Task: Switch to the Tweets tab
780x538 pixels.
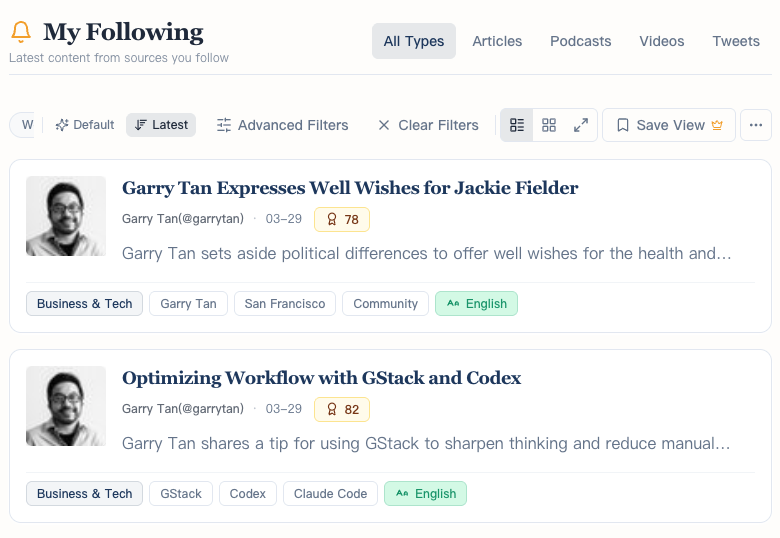Action: [736, 41]
